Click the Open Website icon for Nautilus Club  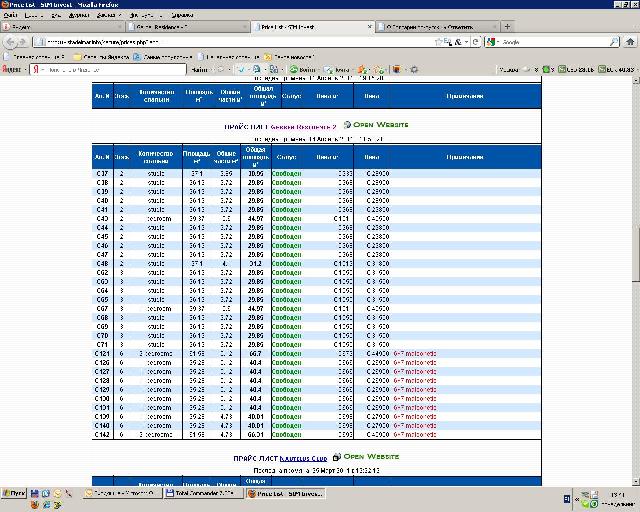tap(337, 457)
